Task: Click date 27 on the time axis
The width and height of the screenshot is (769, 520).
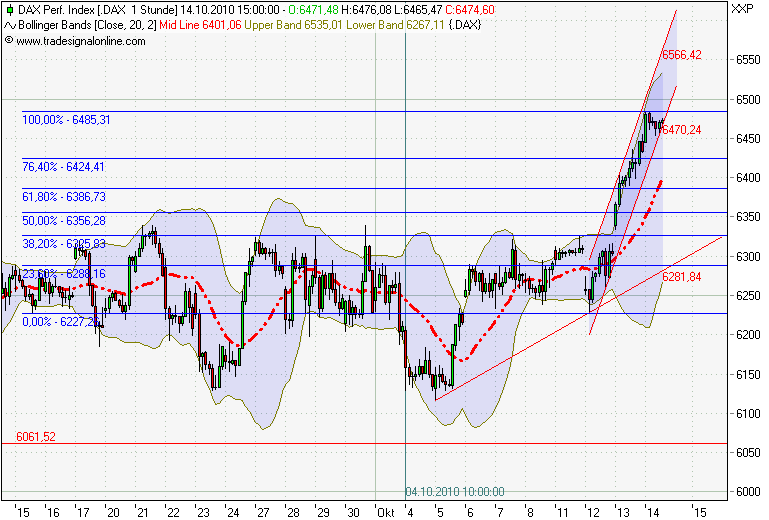Action: tap(263, 513)
